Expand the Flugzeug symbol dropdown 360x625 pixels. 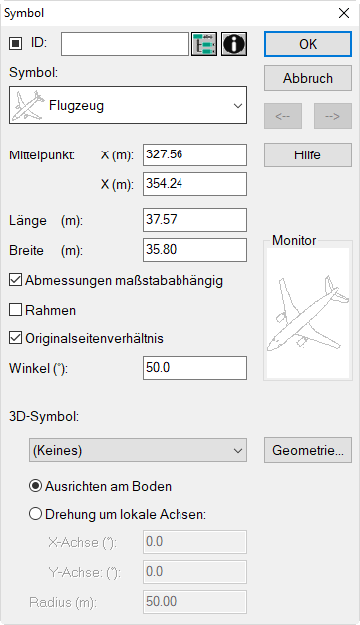tap(128, 105)
